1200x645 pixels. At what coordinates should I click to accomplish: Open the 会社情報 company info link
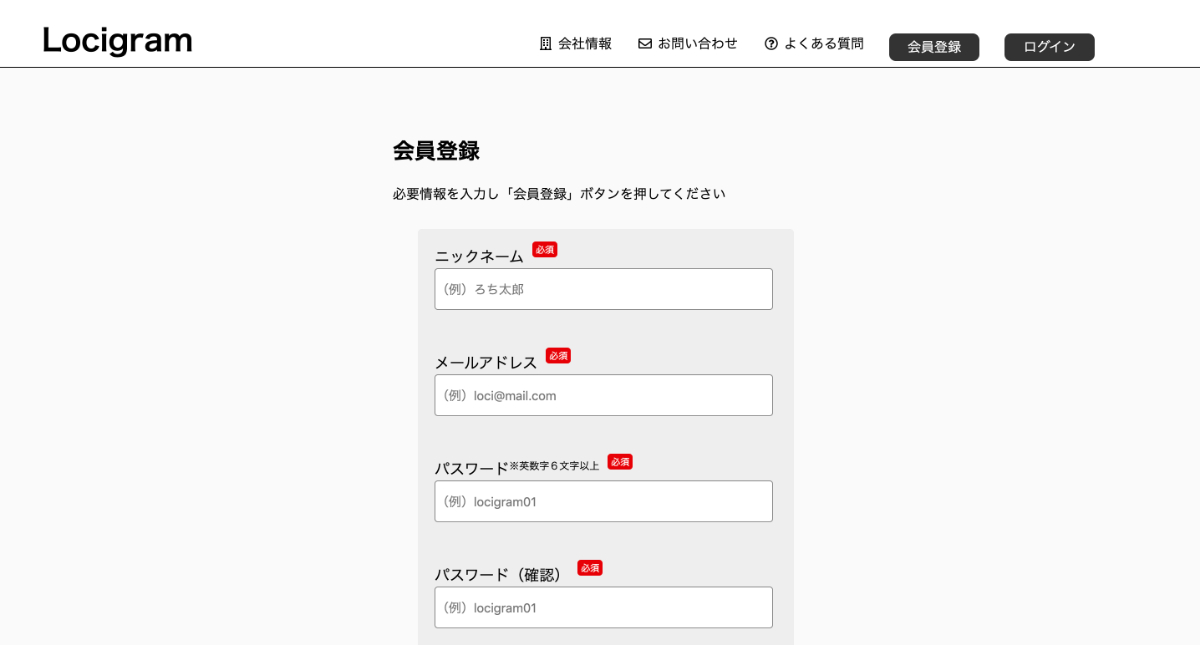(x=584, y=44)
